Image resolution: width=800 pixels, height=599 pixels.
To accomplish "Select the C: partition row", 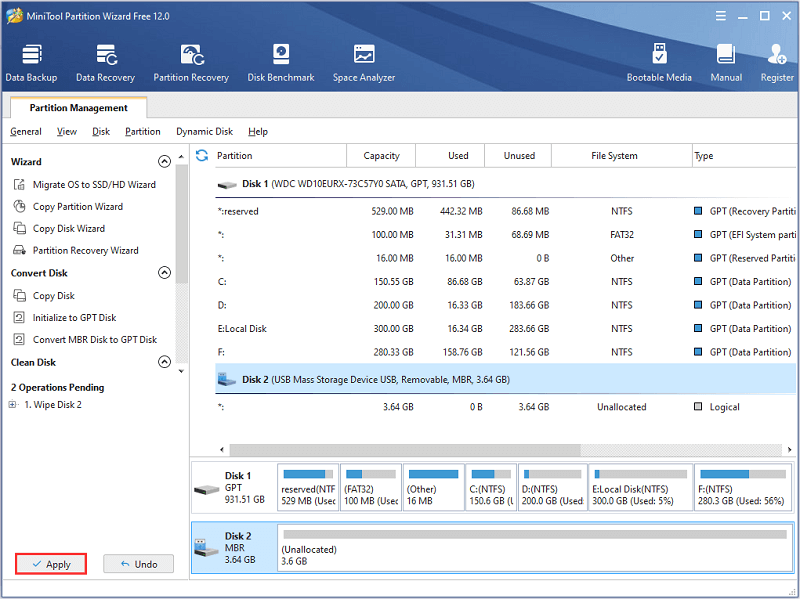I will coord(505,282).
